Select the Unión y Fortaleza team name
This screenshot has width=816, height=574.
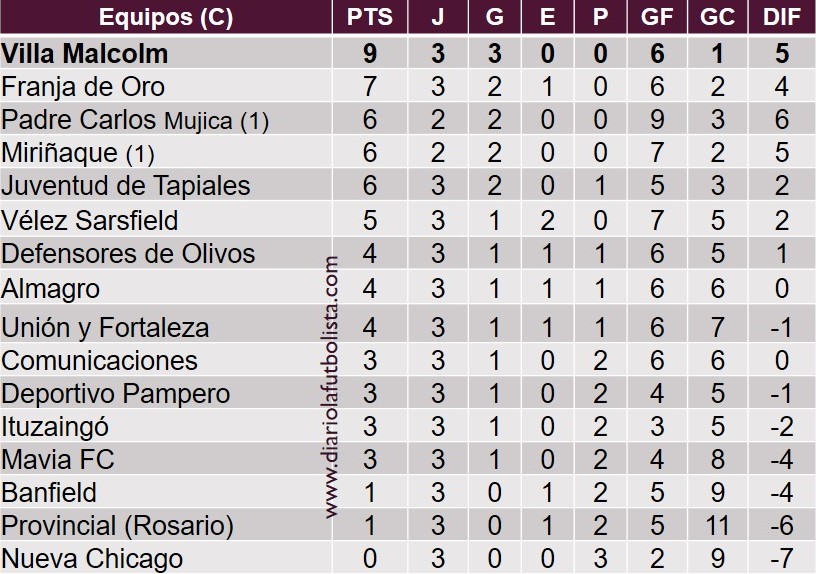[105, 327]
